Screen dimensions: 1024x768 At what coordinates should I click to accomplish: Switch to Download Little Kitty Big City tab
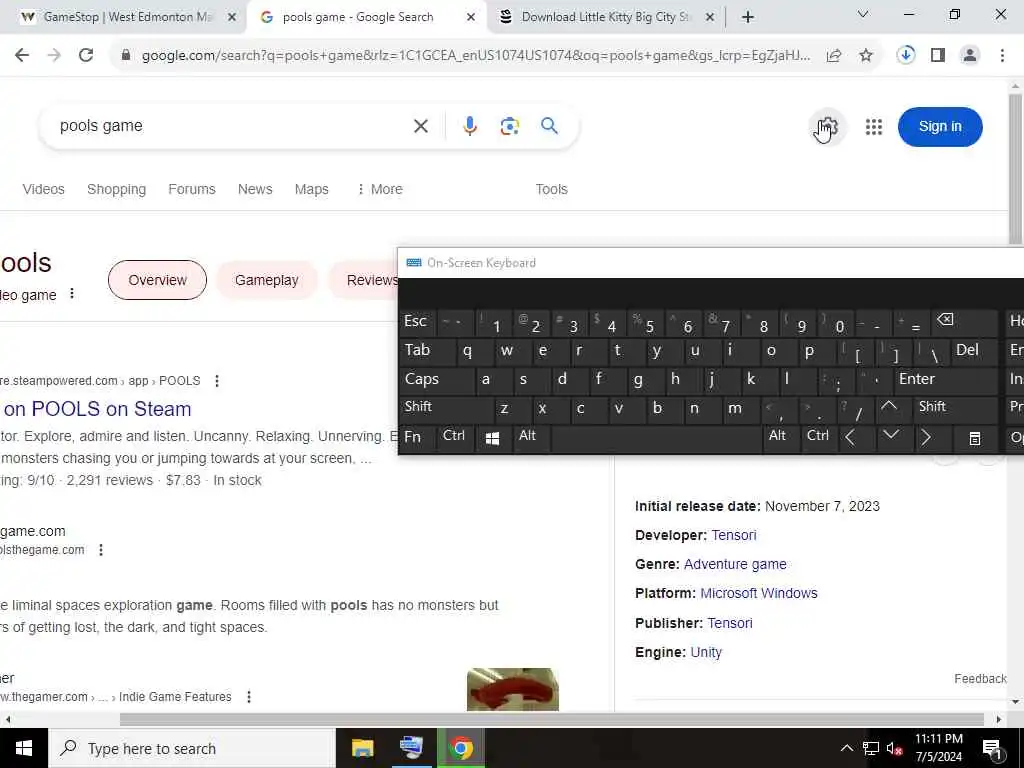(x=605, y=18)
